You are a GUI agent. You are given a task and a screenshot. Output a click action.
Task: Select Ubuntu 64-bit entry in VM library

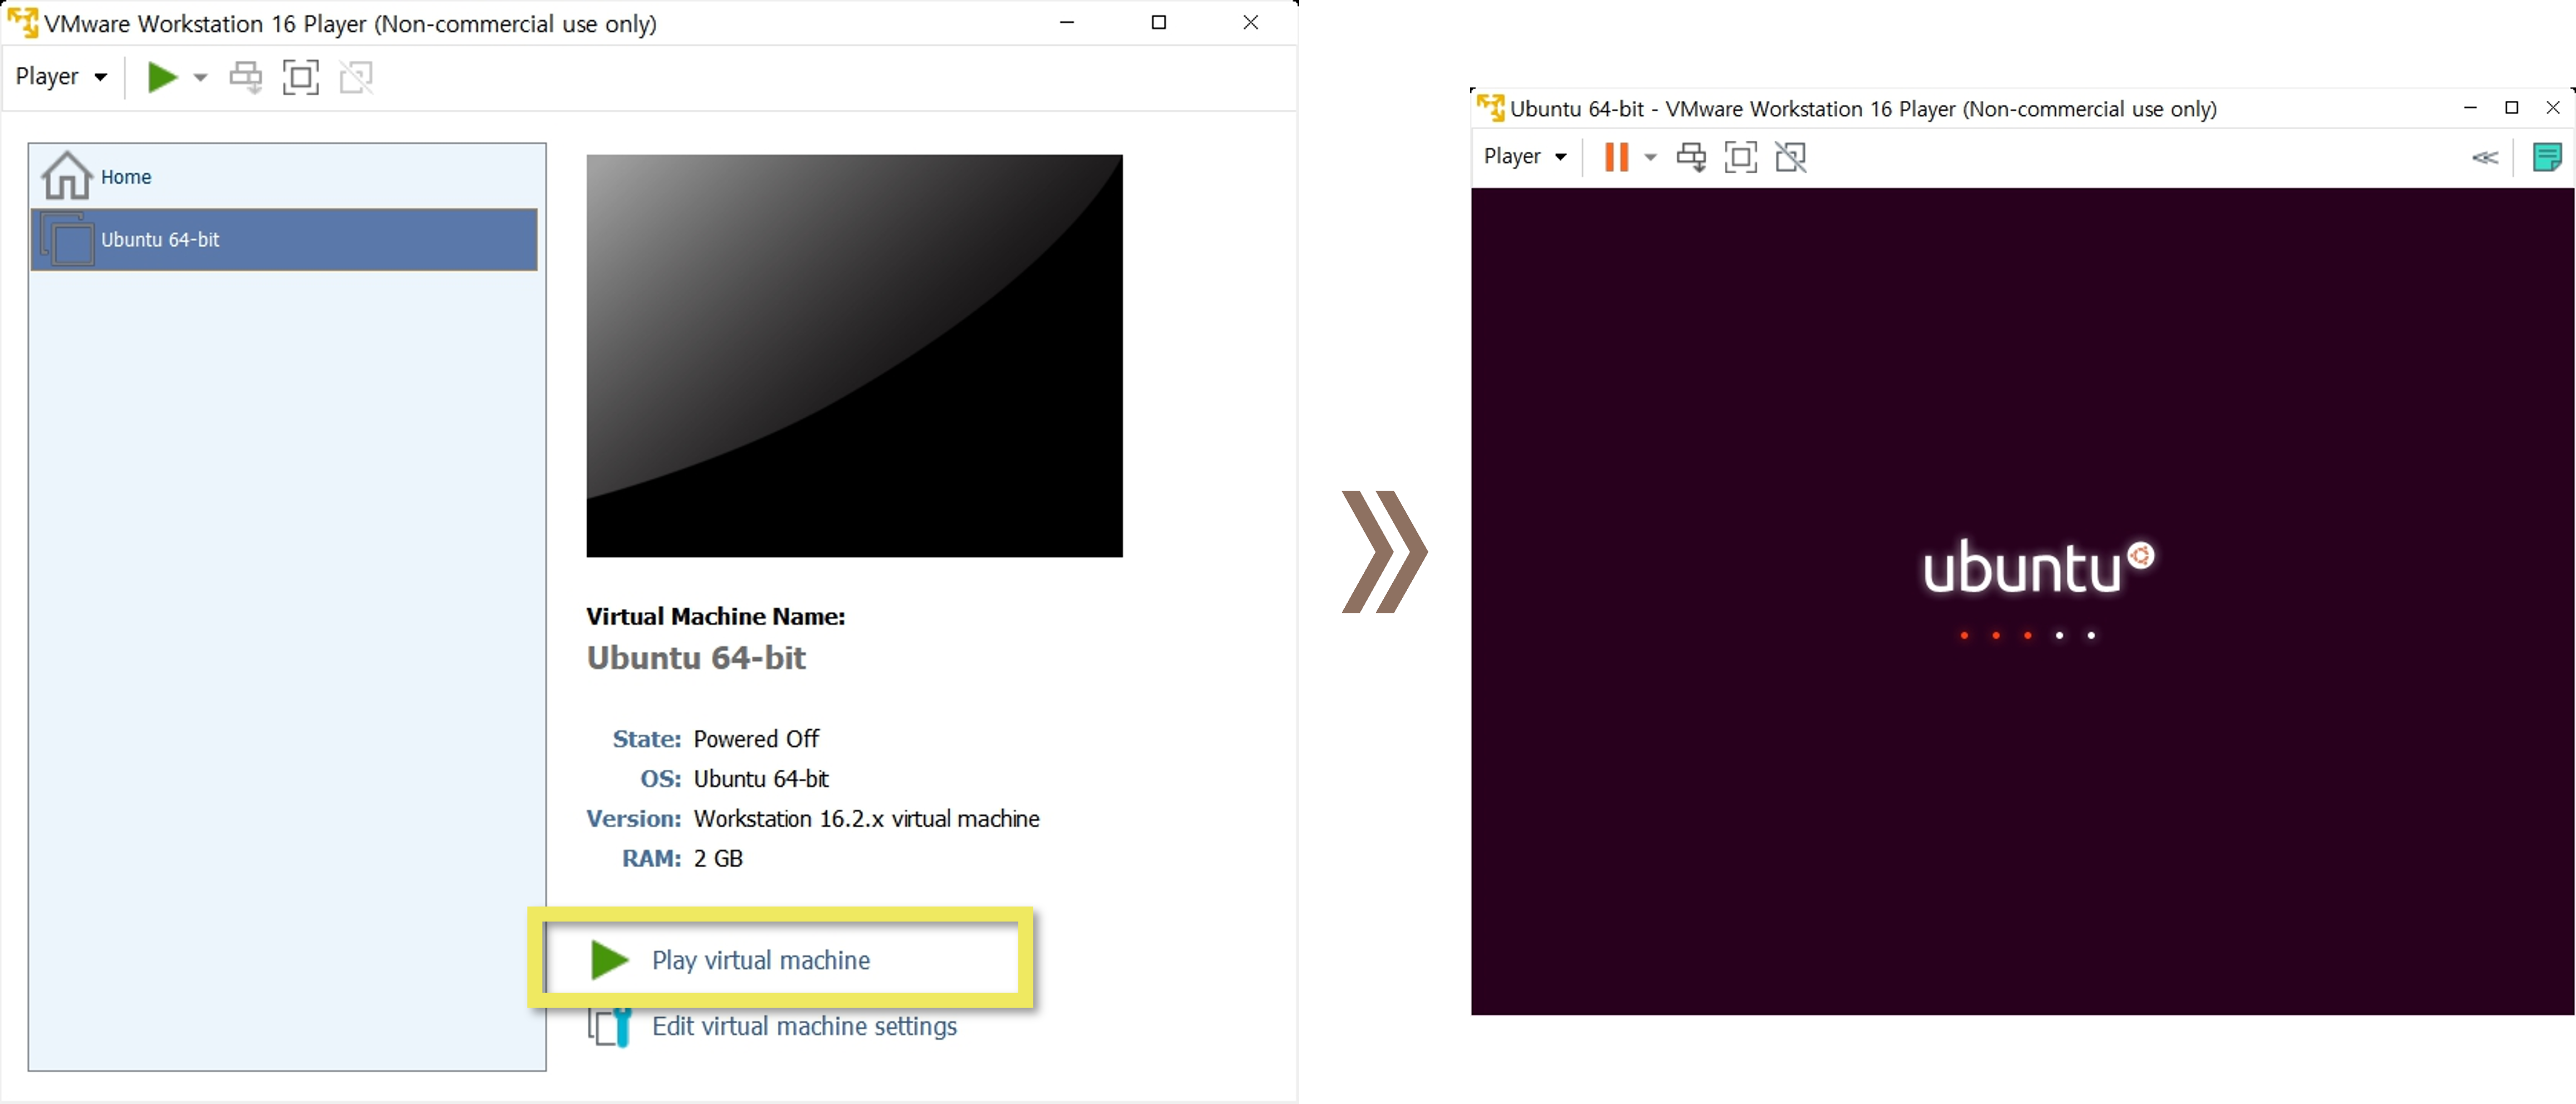click(284, 240)
